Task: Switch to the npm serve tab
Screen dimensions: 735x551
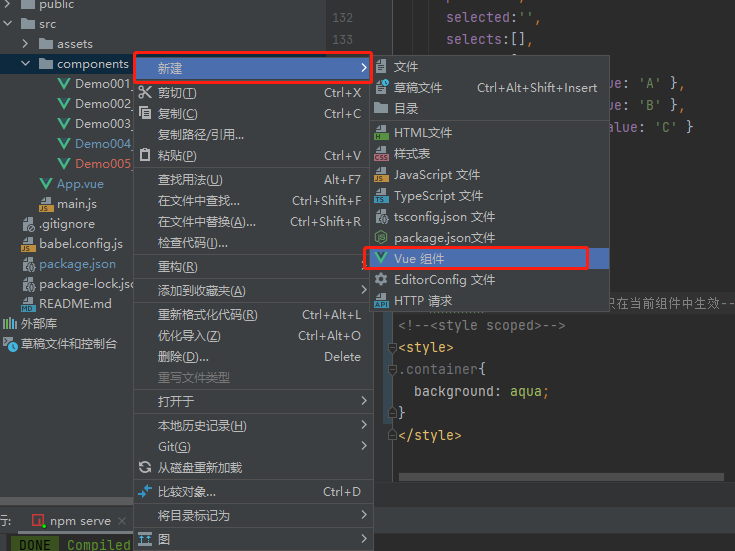Action: (x=80, y=521)
